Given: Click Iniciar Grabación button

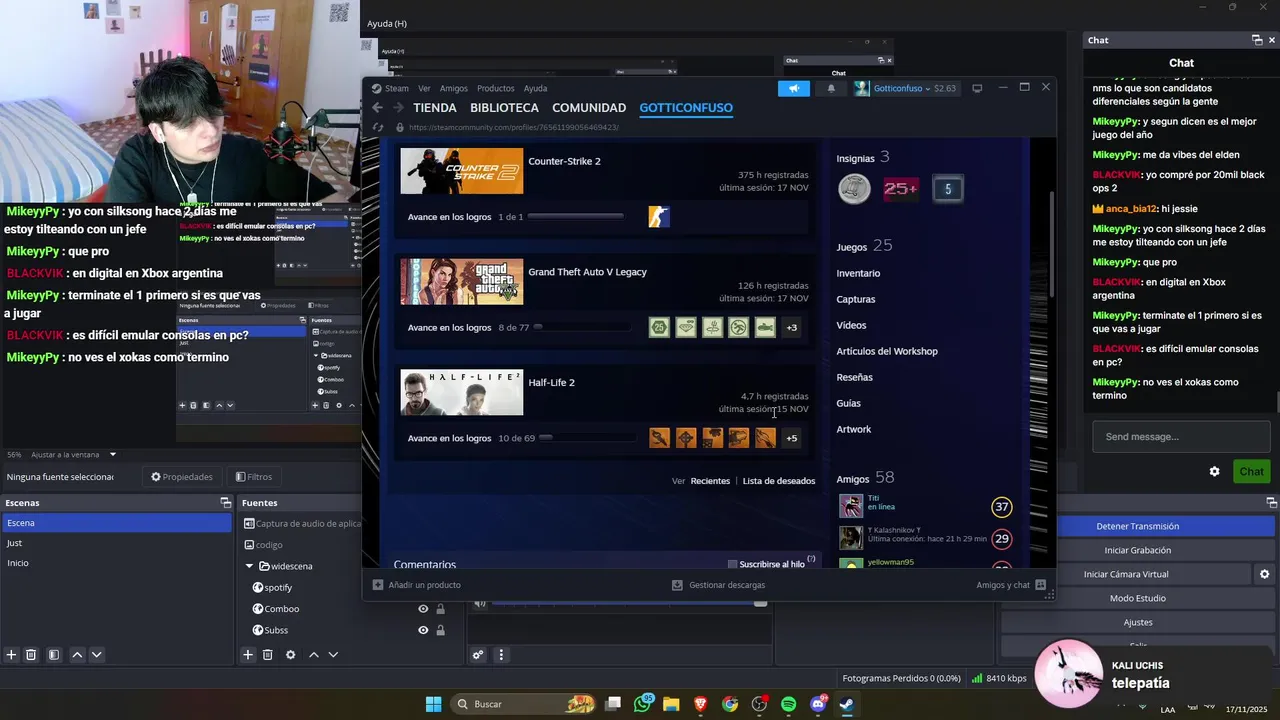Looking at the screenshot, I should pos(1137,550).
